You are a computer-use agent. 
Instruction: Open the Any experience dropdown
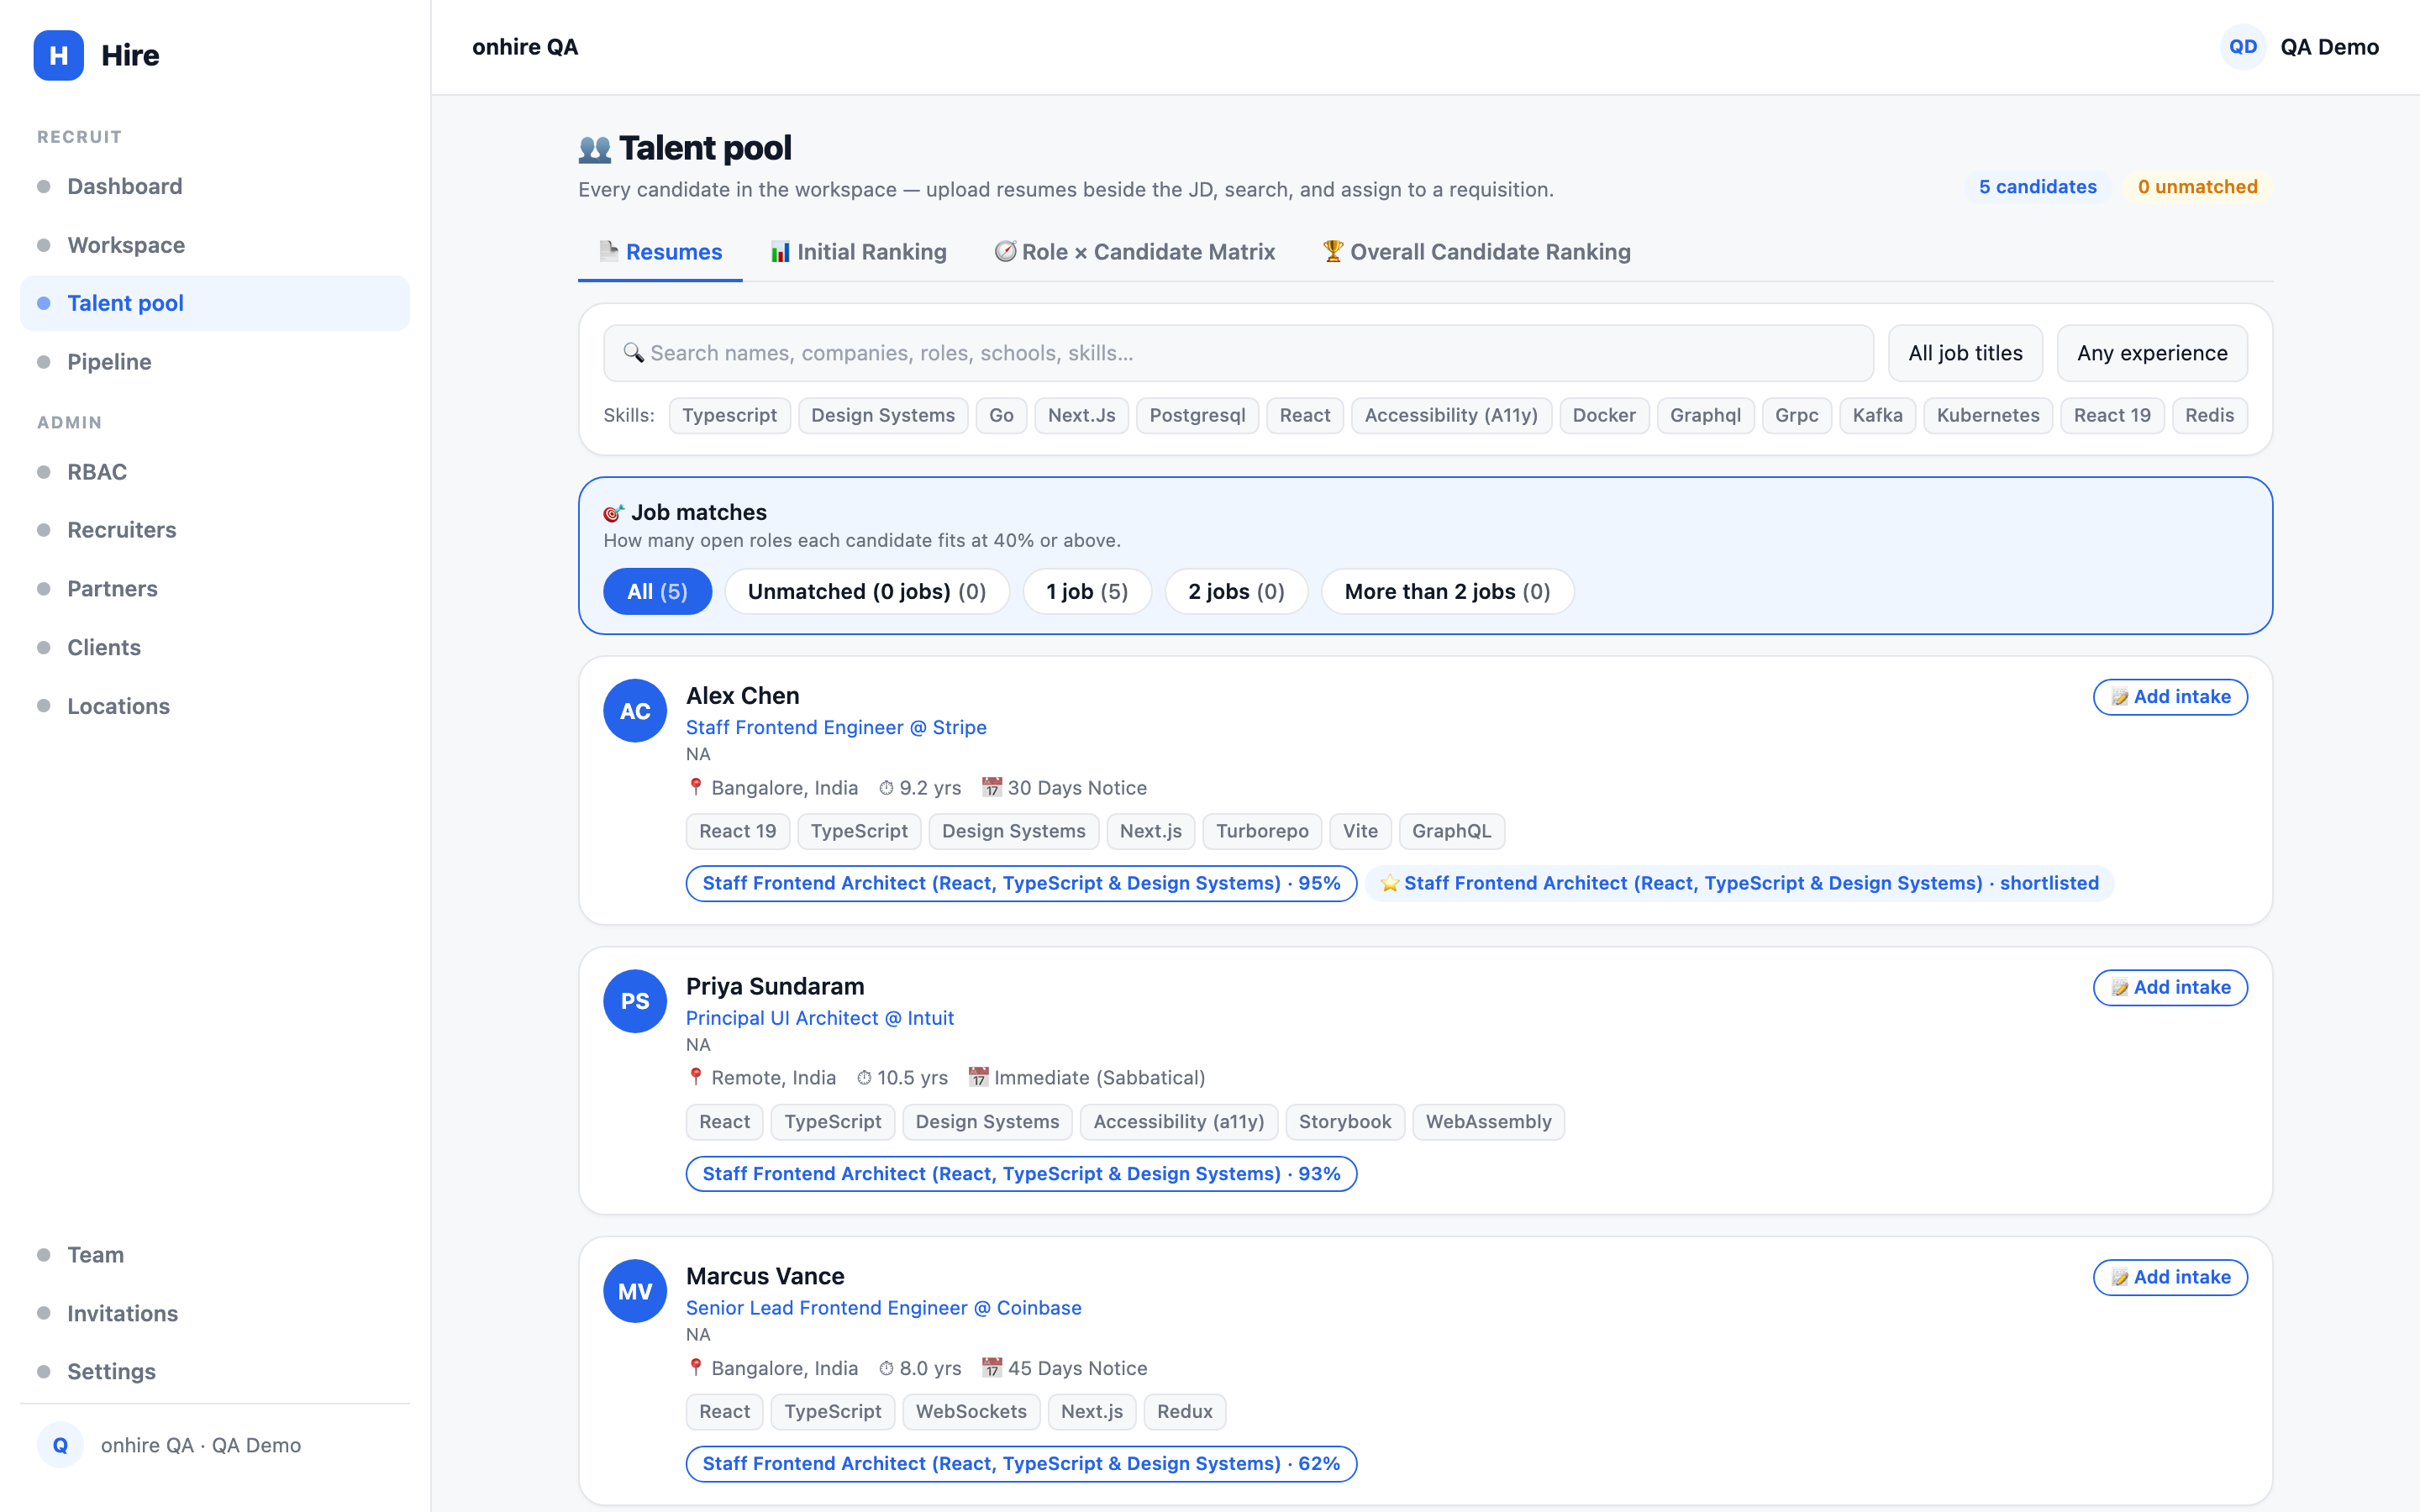pos(2152,353)
